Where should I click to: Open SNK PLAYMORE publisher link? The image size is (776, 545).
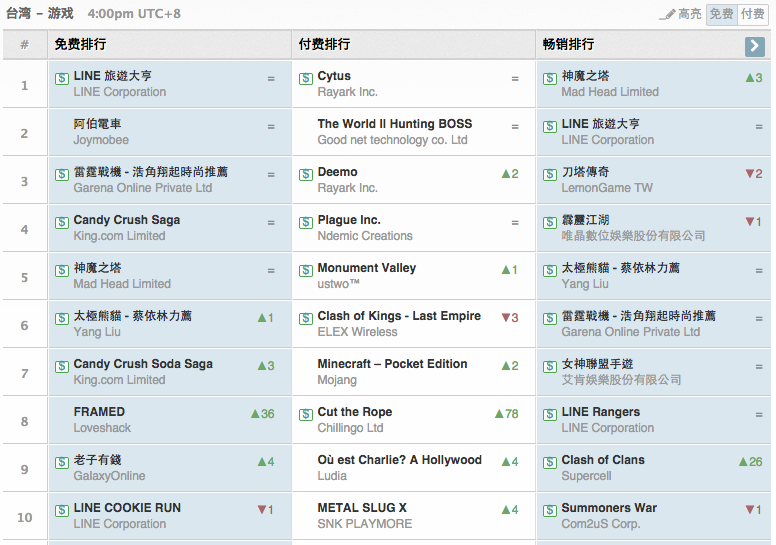[x=365, y=524]
